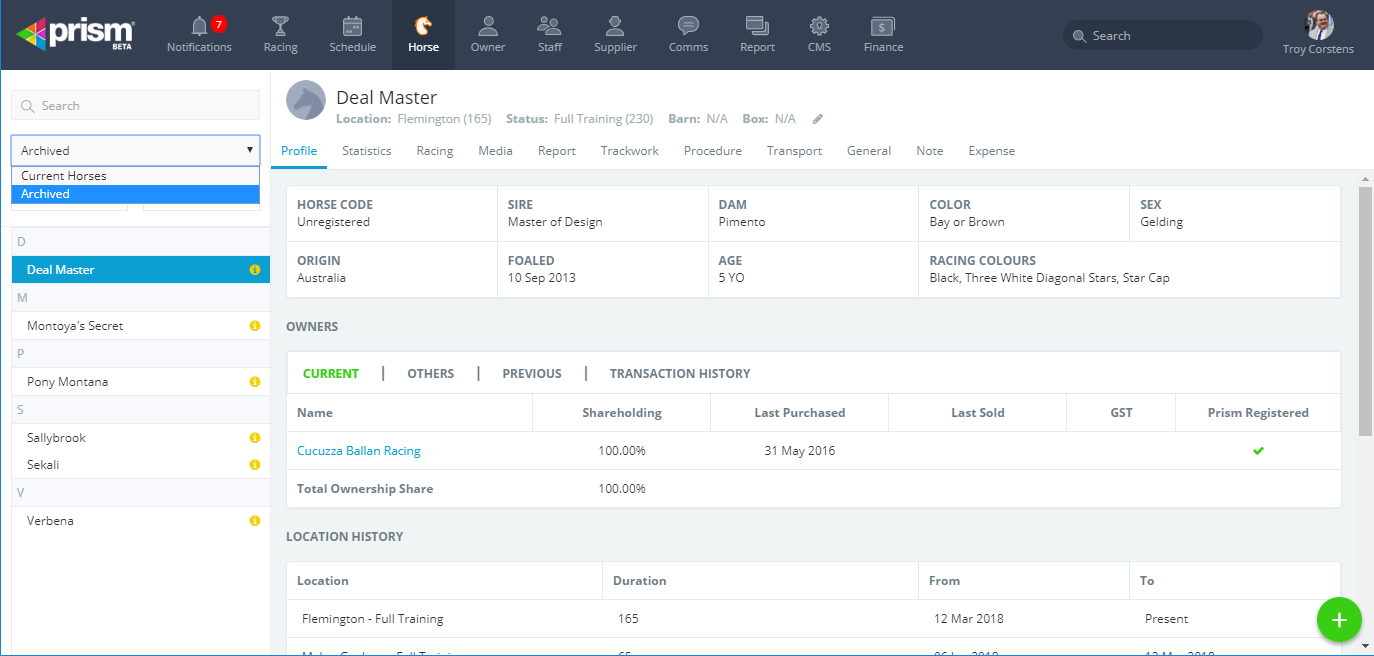Open the Archived horse filter dropdown
The height and width of the screenshot is (656, 1374).
tap(135, 150)
